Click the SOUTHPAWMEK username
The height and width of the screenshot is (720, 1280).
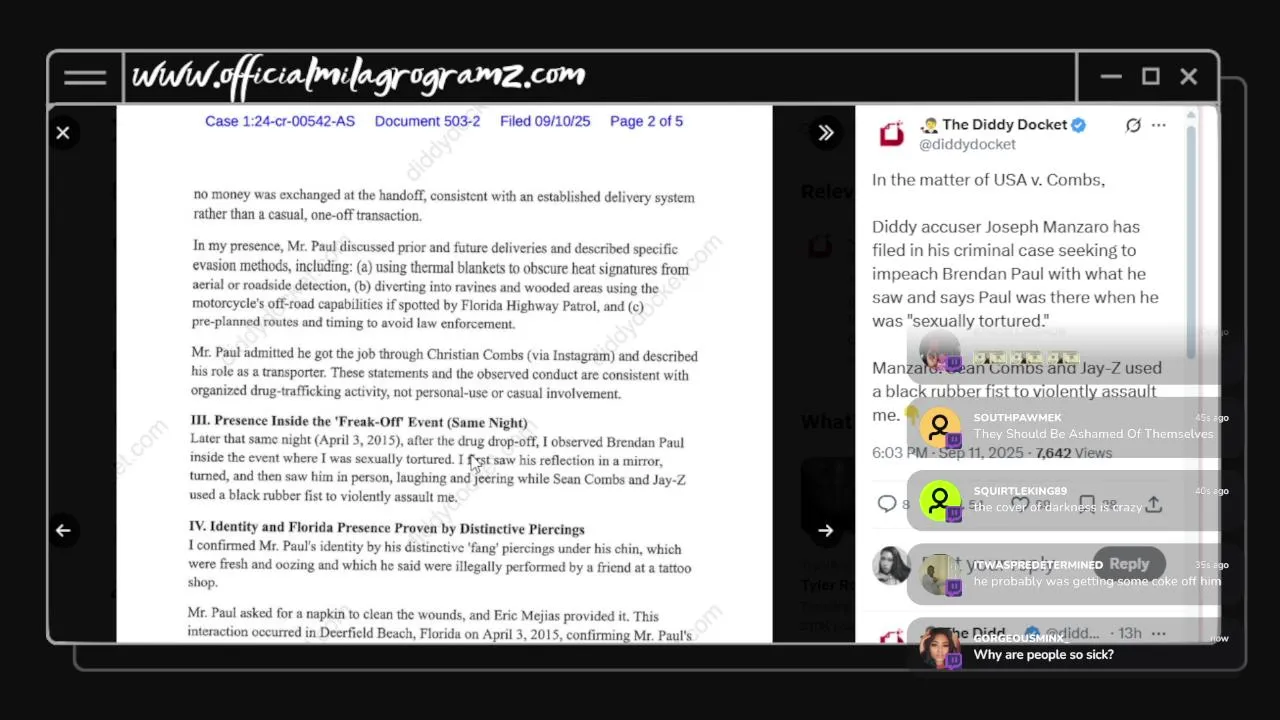coord(1017,418)
